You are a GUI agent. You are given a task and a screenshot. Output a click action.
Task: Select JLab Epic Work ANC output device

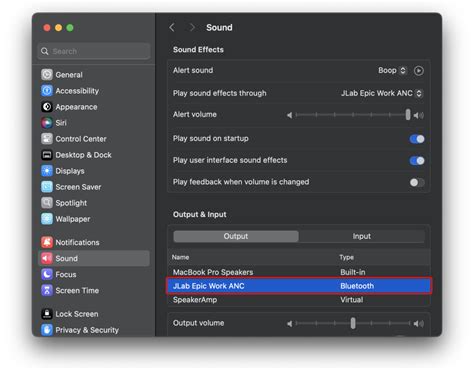tap(299, 286)
